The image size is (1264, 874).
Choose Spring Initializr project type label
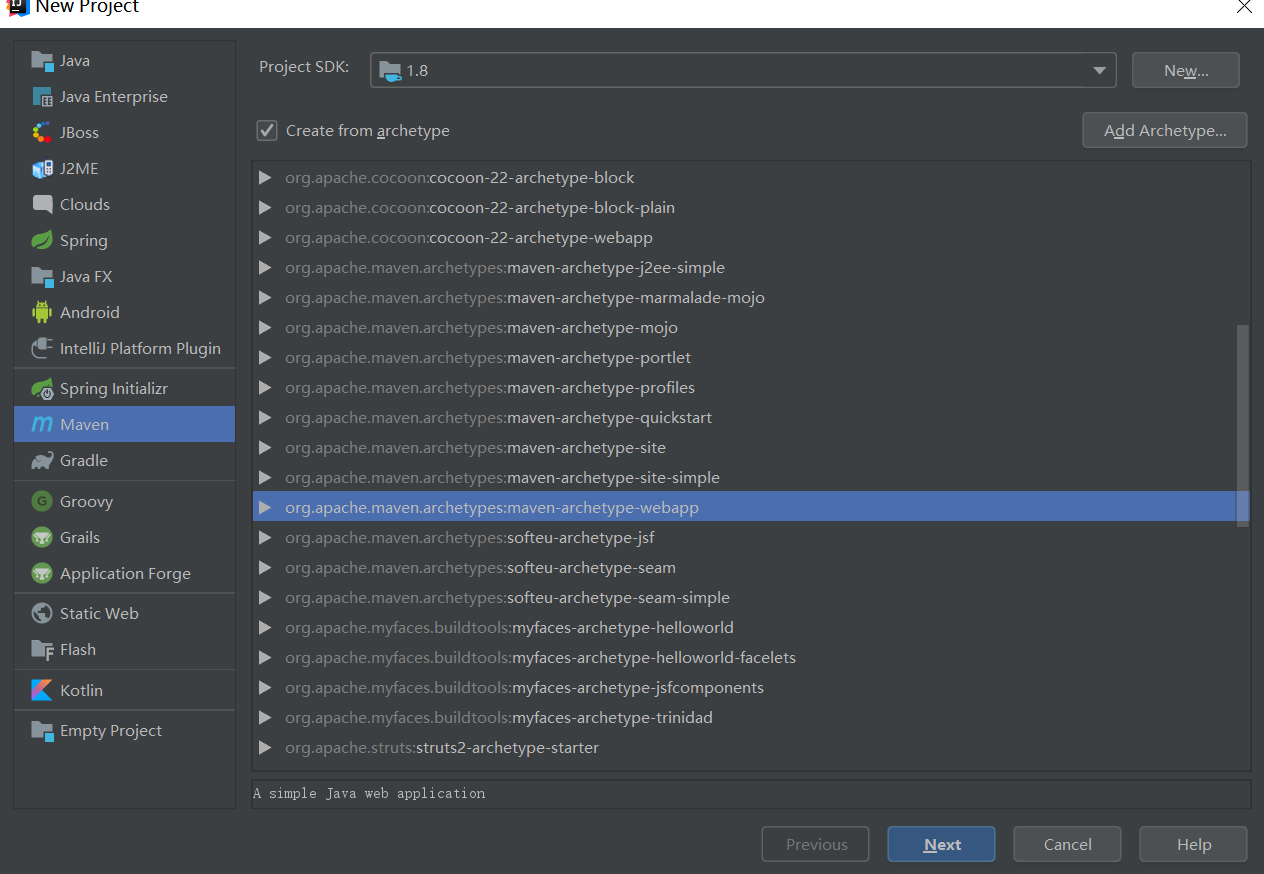click(114, 388)
